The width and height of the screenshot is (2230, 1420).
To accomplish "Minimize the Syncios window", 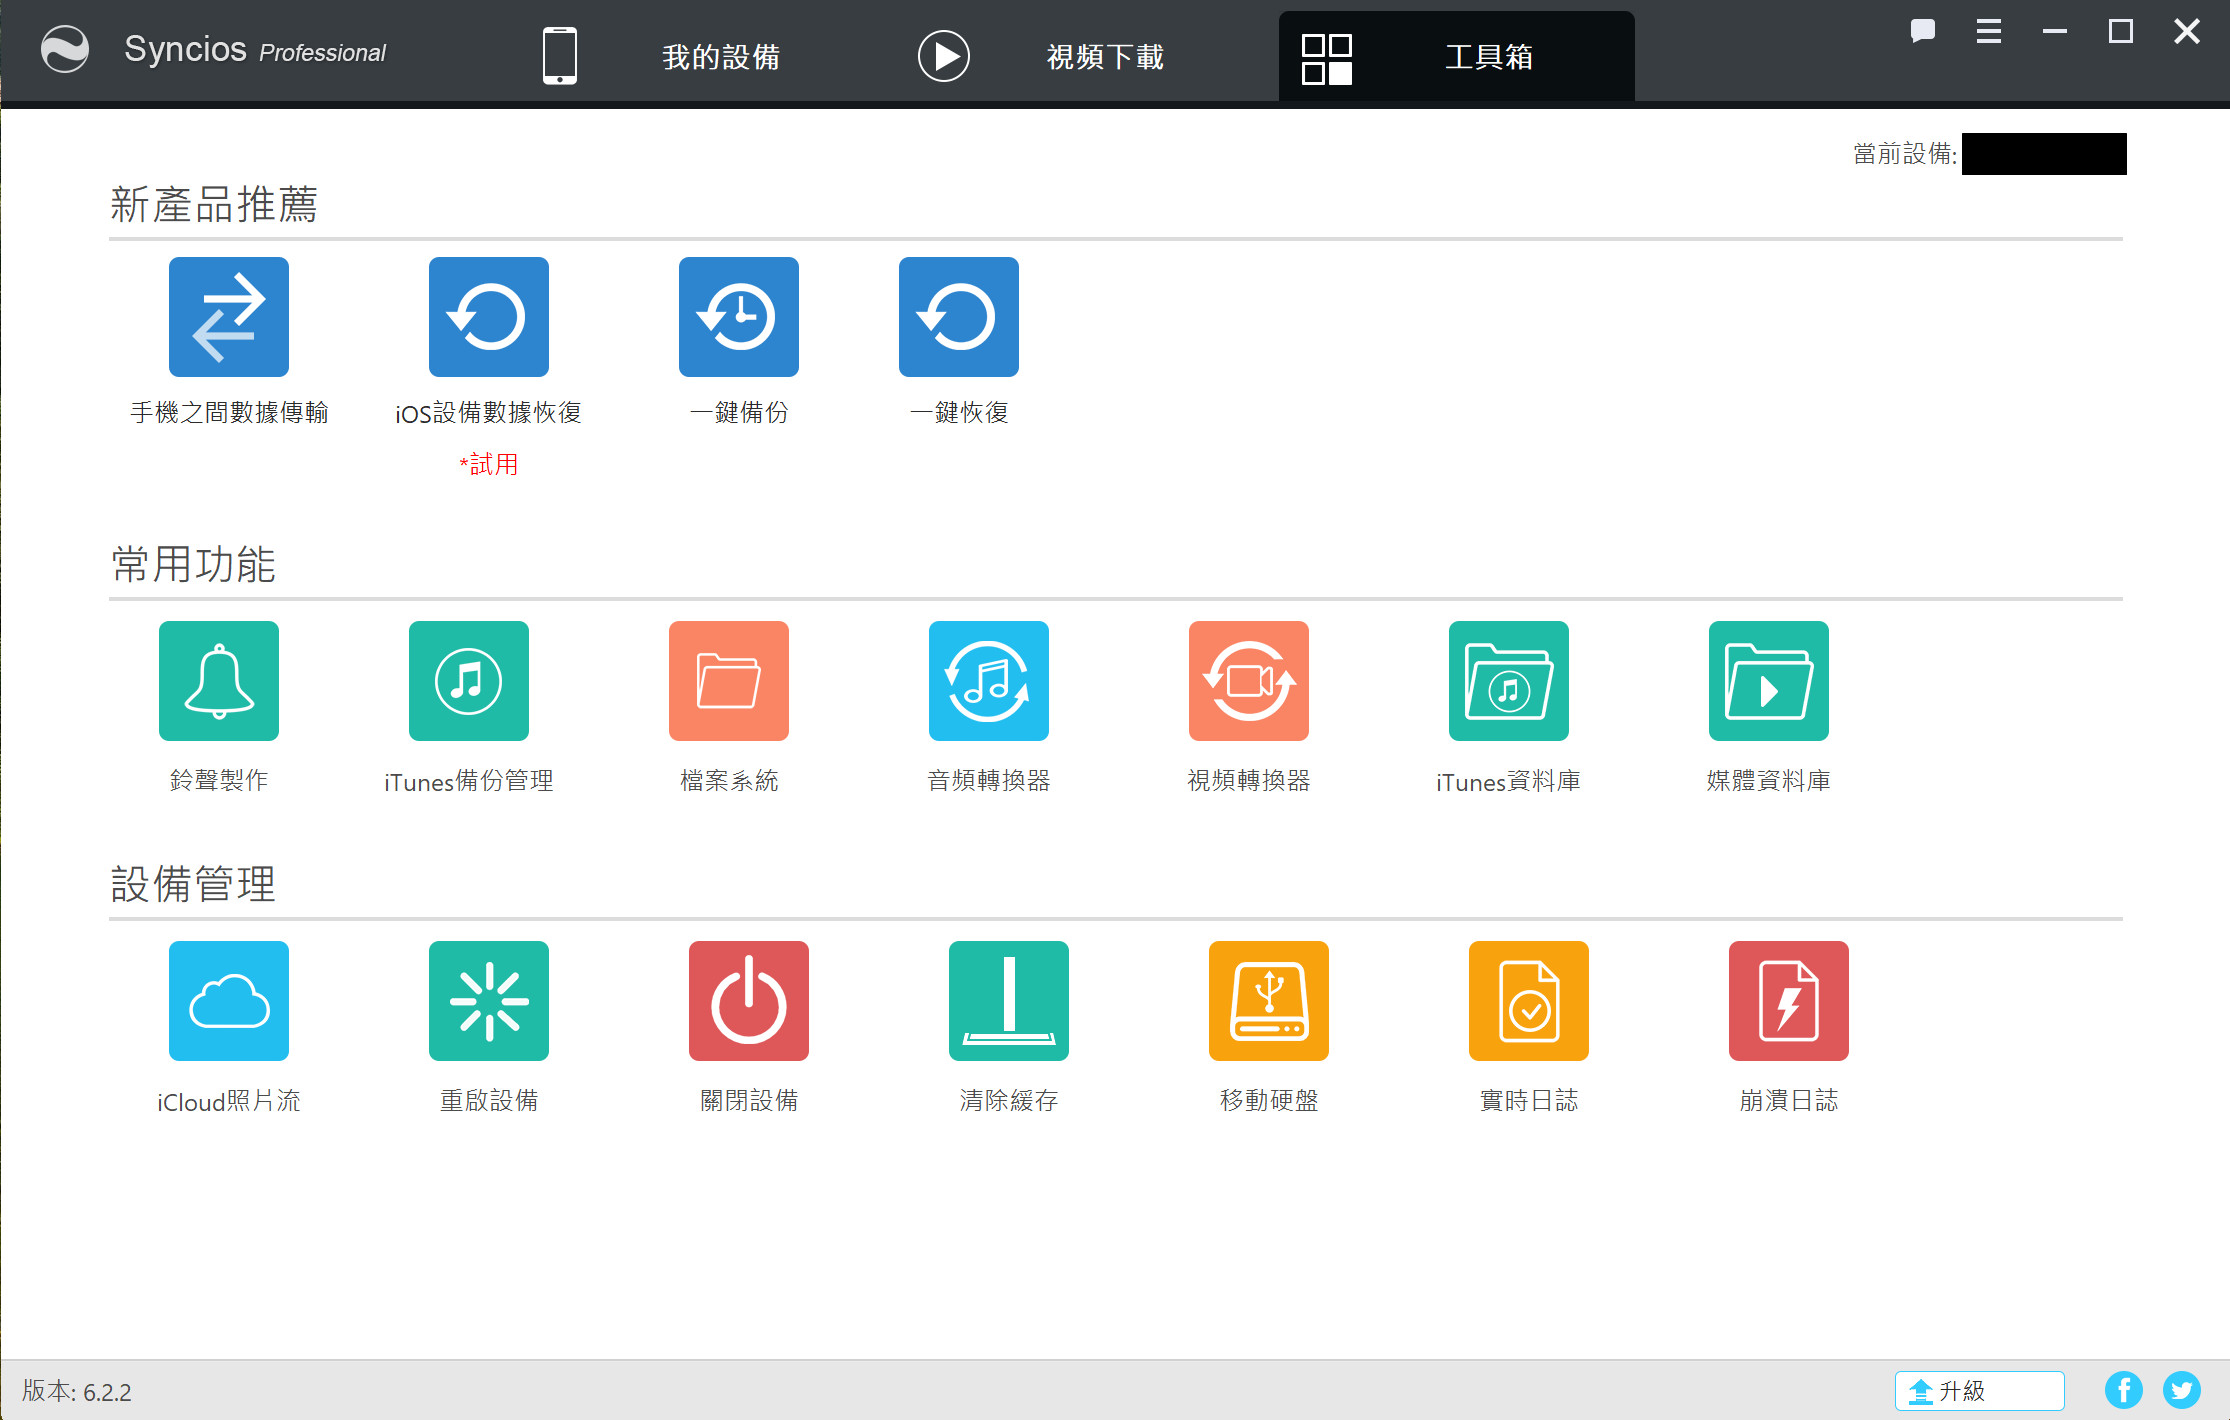I will (x=2055, y=31).
